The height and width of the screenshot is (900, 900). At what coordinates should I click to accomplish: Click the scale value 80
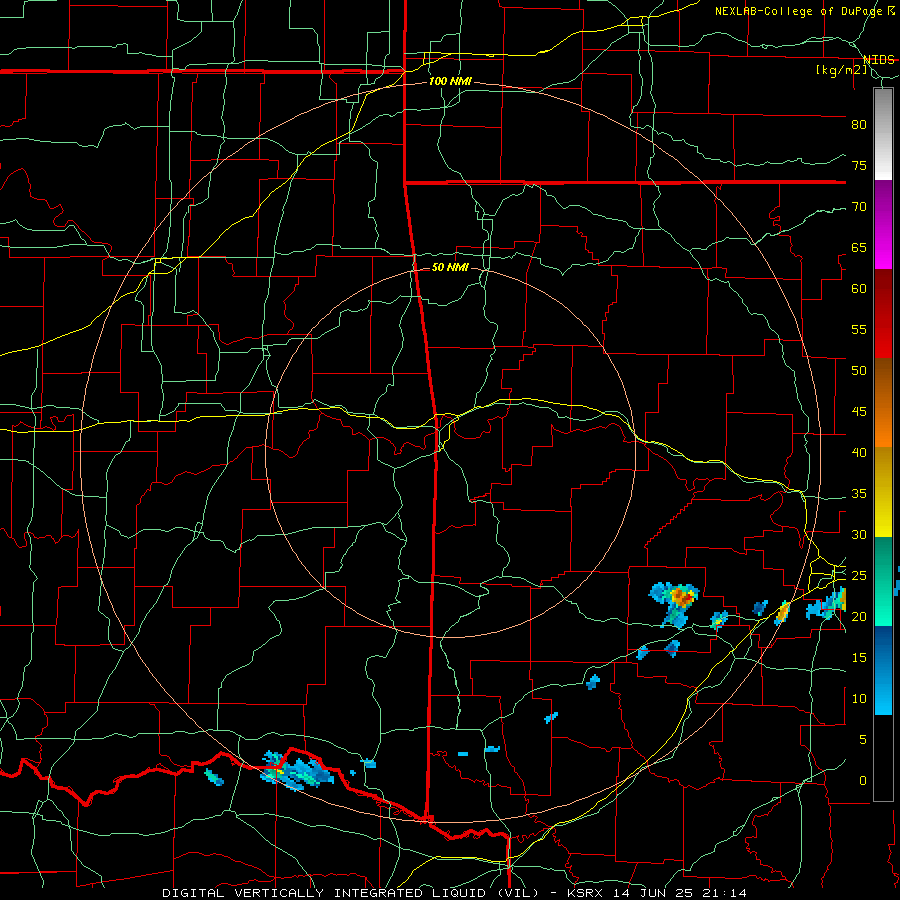tap(859, 125)
